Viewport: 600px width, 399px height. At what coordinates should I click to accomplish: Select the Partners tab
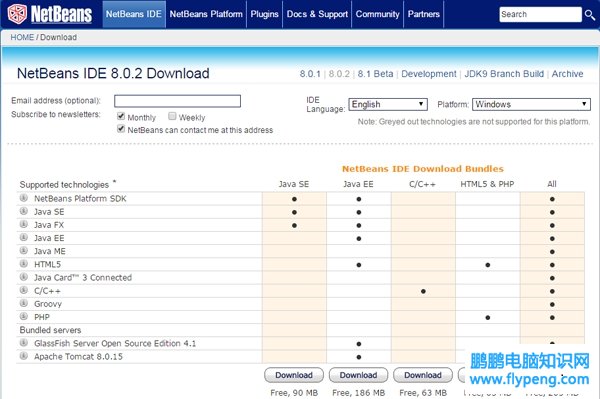point(424,14)
